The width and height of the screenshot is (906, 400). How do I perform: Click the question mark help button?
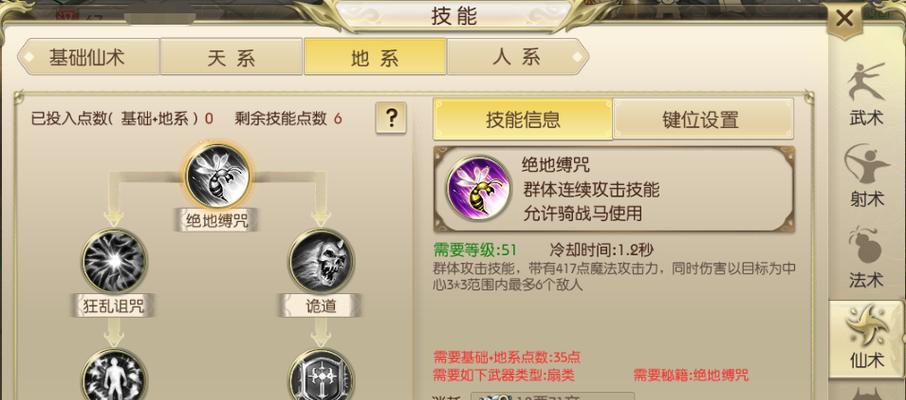coord(391,118)
